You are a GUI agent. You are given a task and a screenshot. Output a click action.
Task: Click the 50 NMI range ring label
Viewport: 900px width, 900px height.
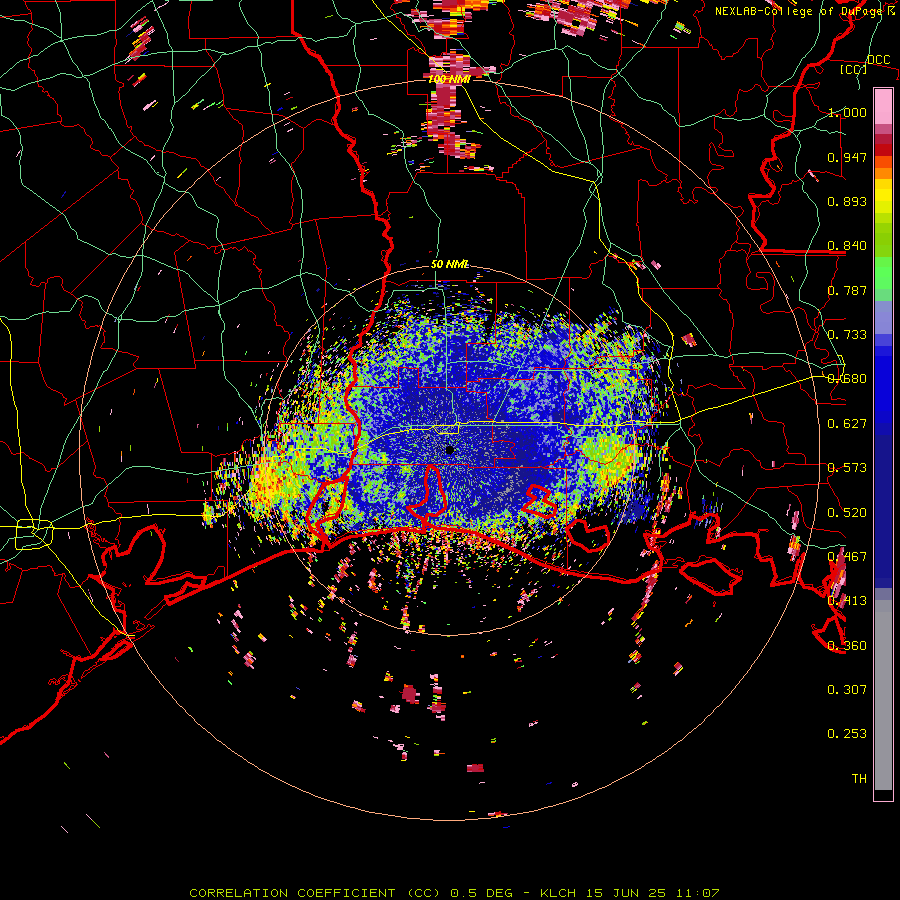tap(450, 264)
